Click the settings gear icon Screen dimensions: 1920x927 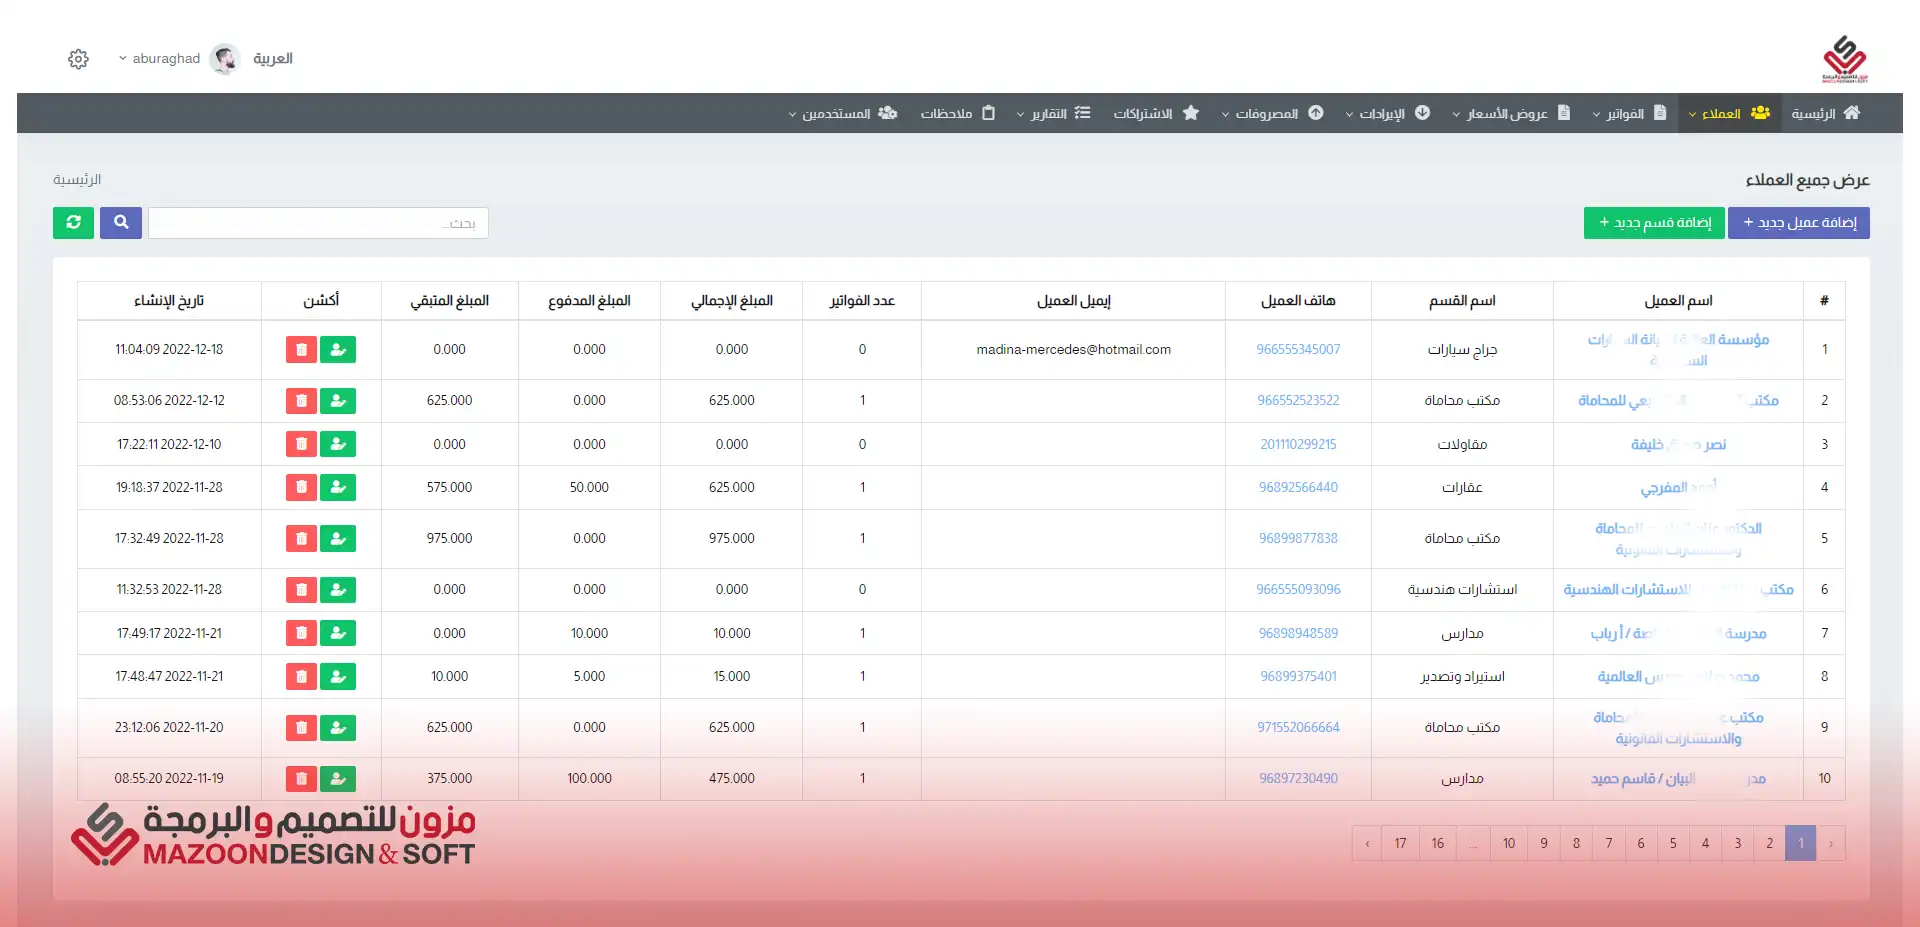tap(78, 59)
